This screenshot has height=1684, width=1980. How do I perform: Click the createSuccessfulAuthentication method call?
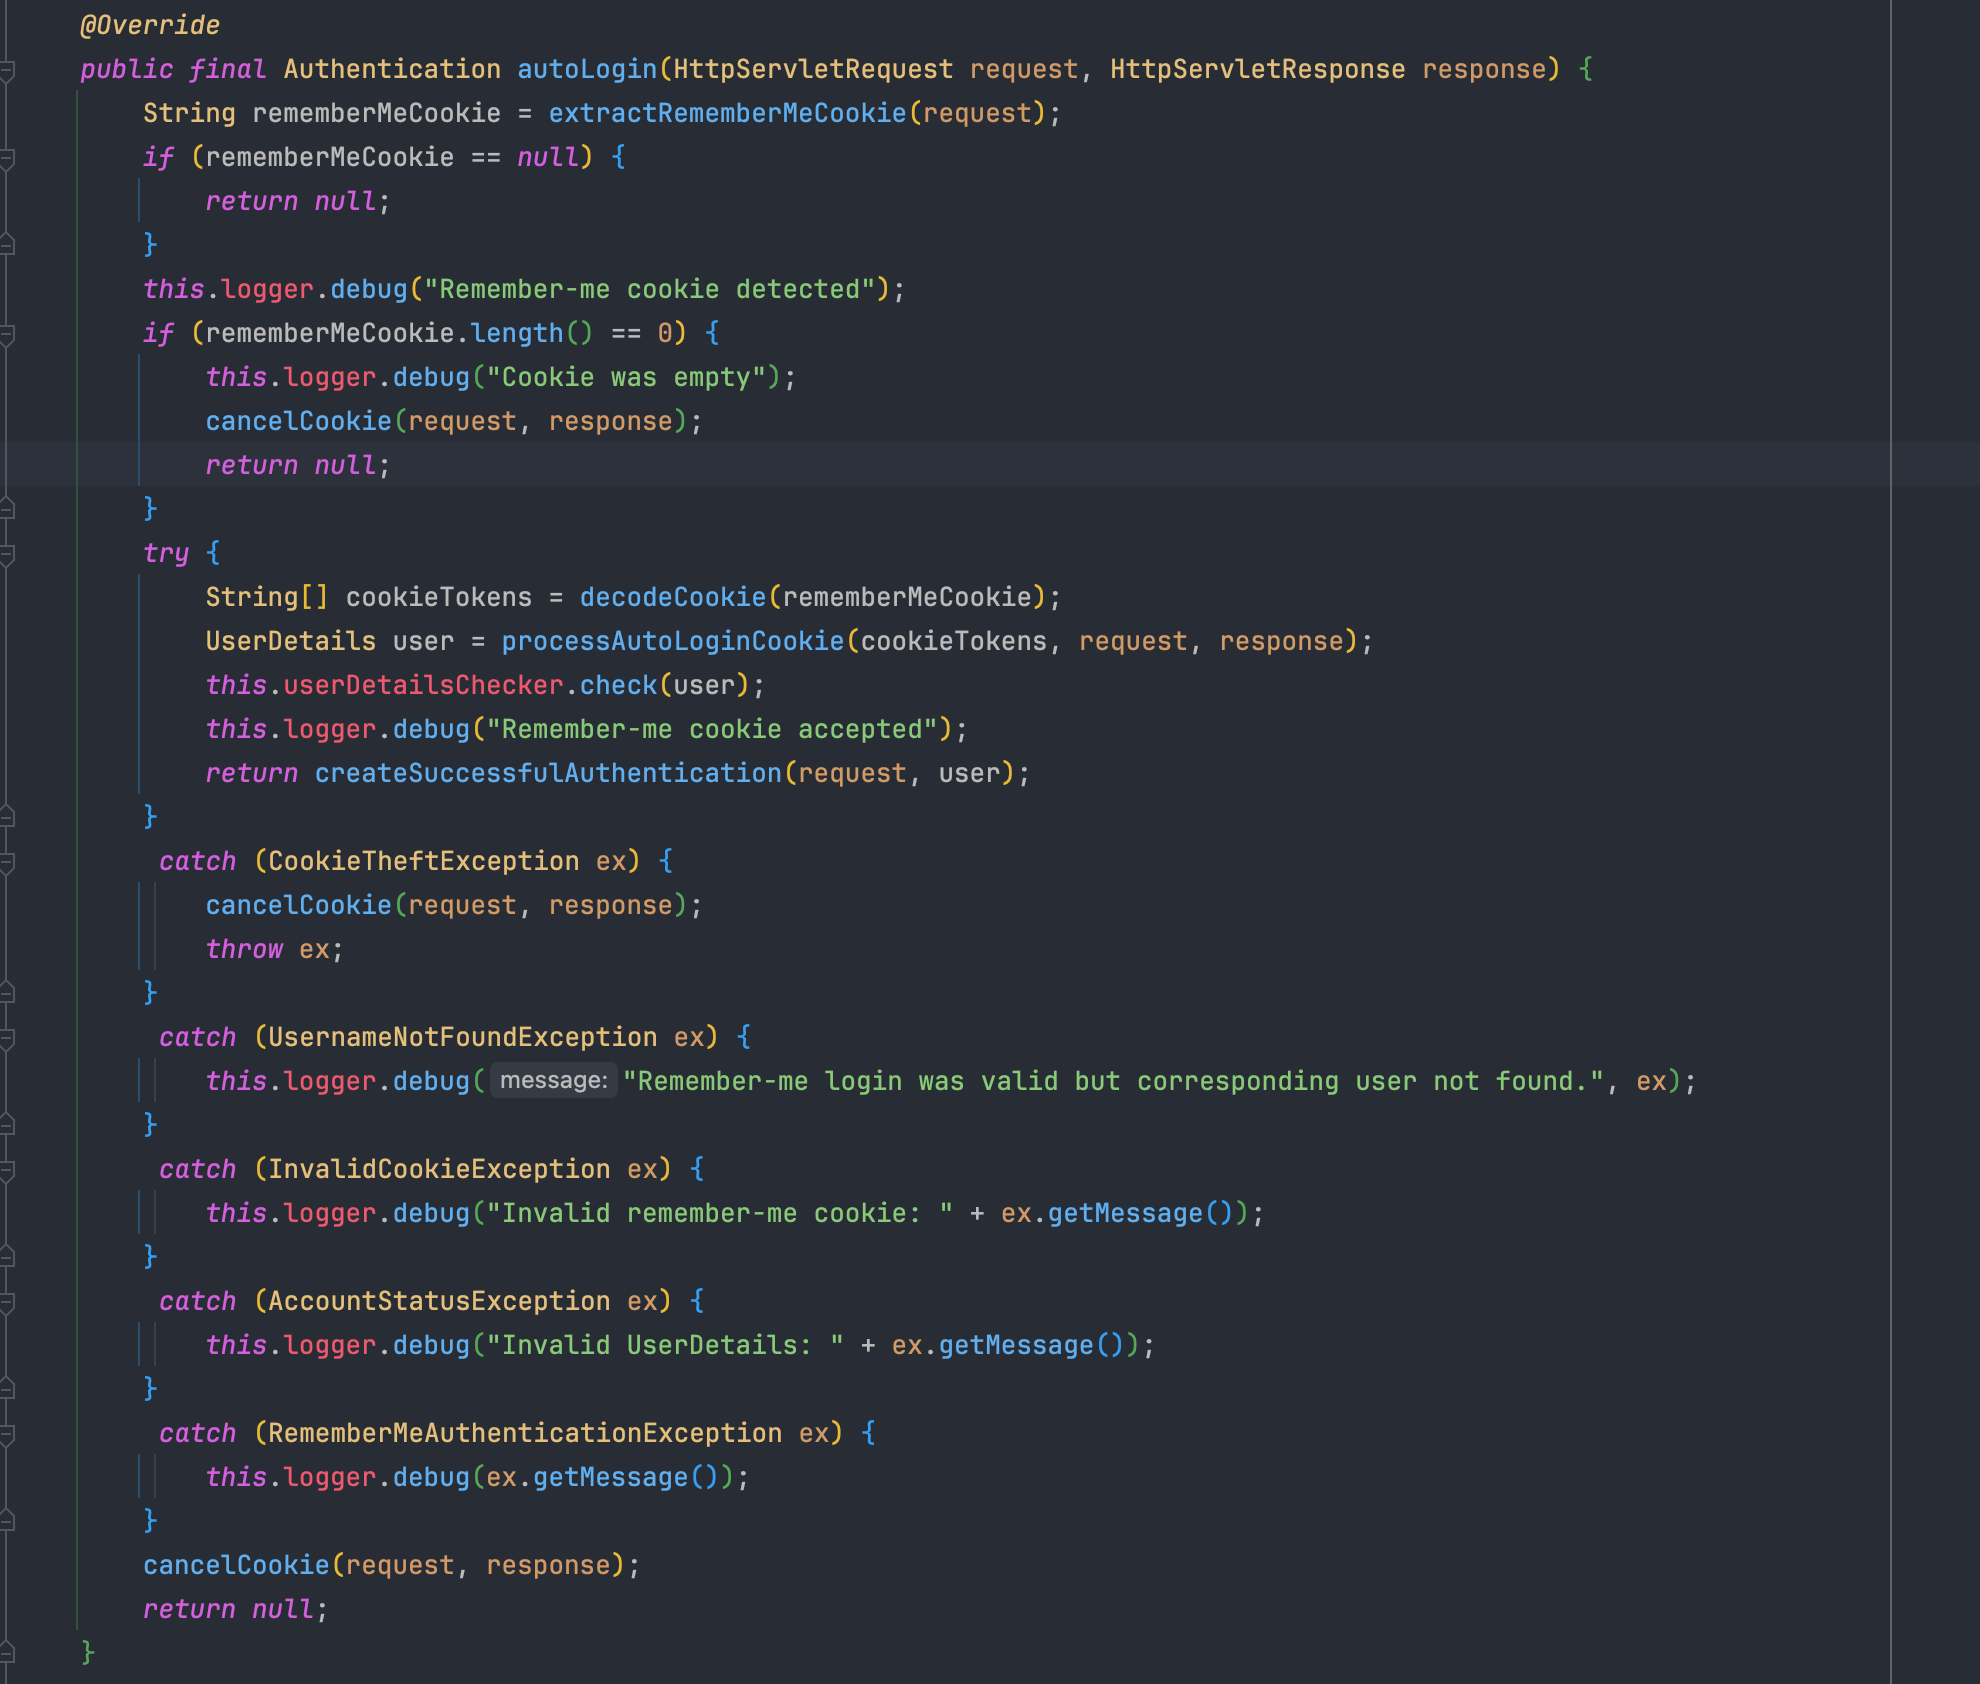[x=548, y=773]
